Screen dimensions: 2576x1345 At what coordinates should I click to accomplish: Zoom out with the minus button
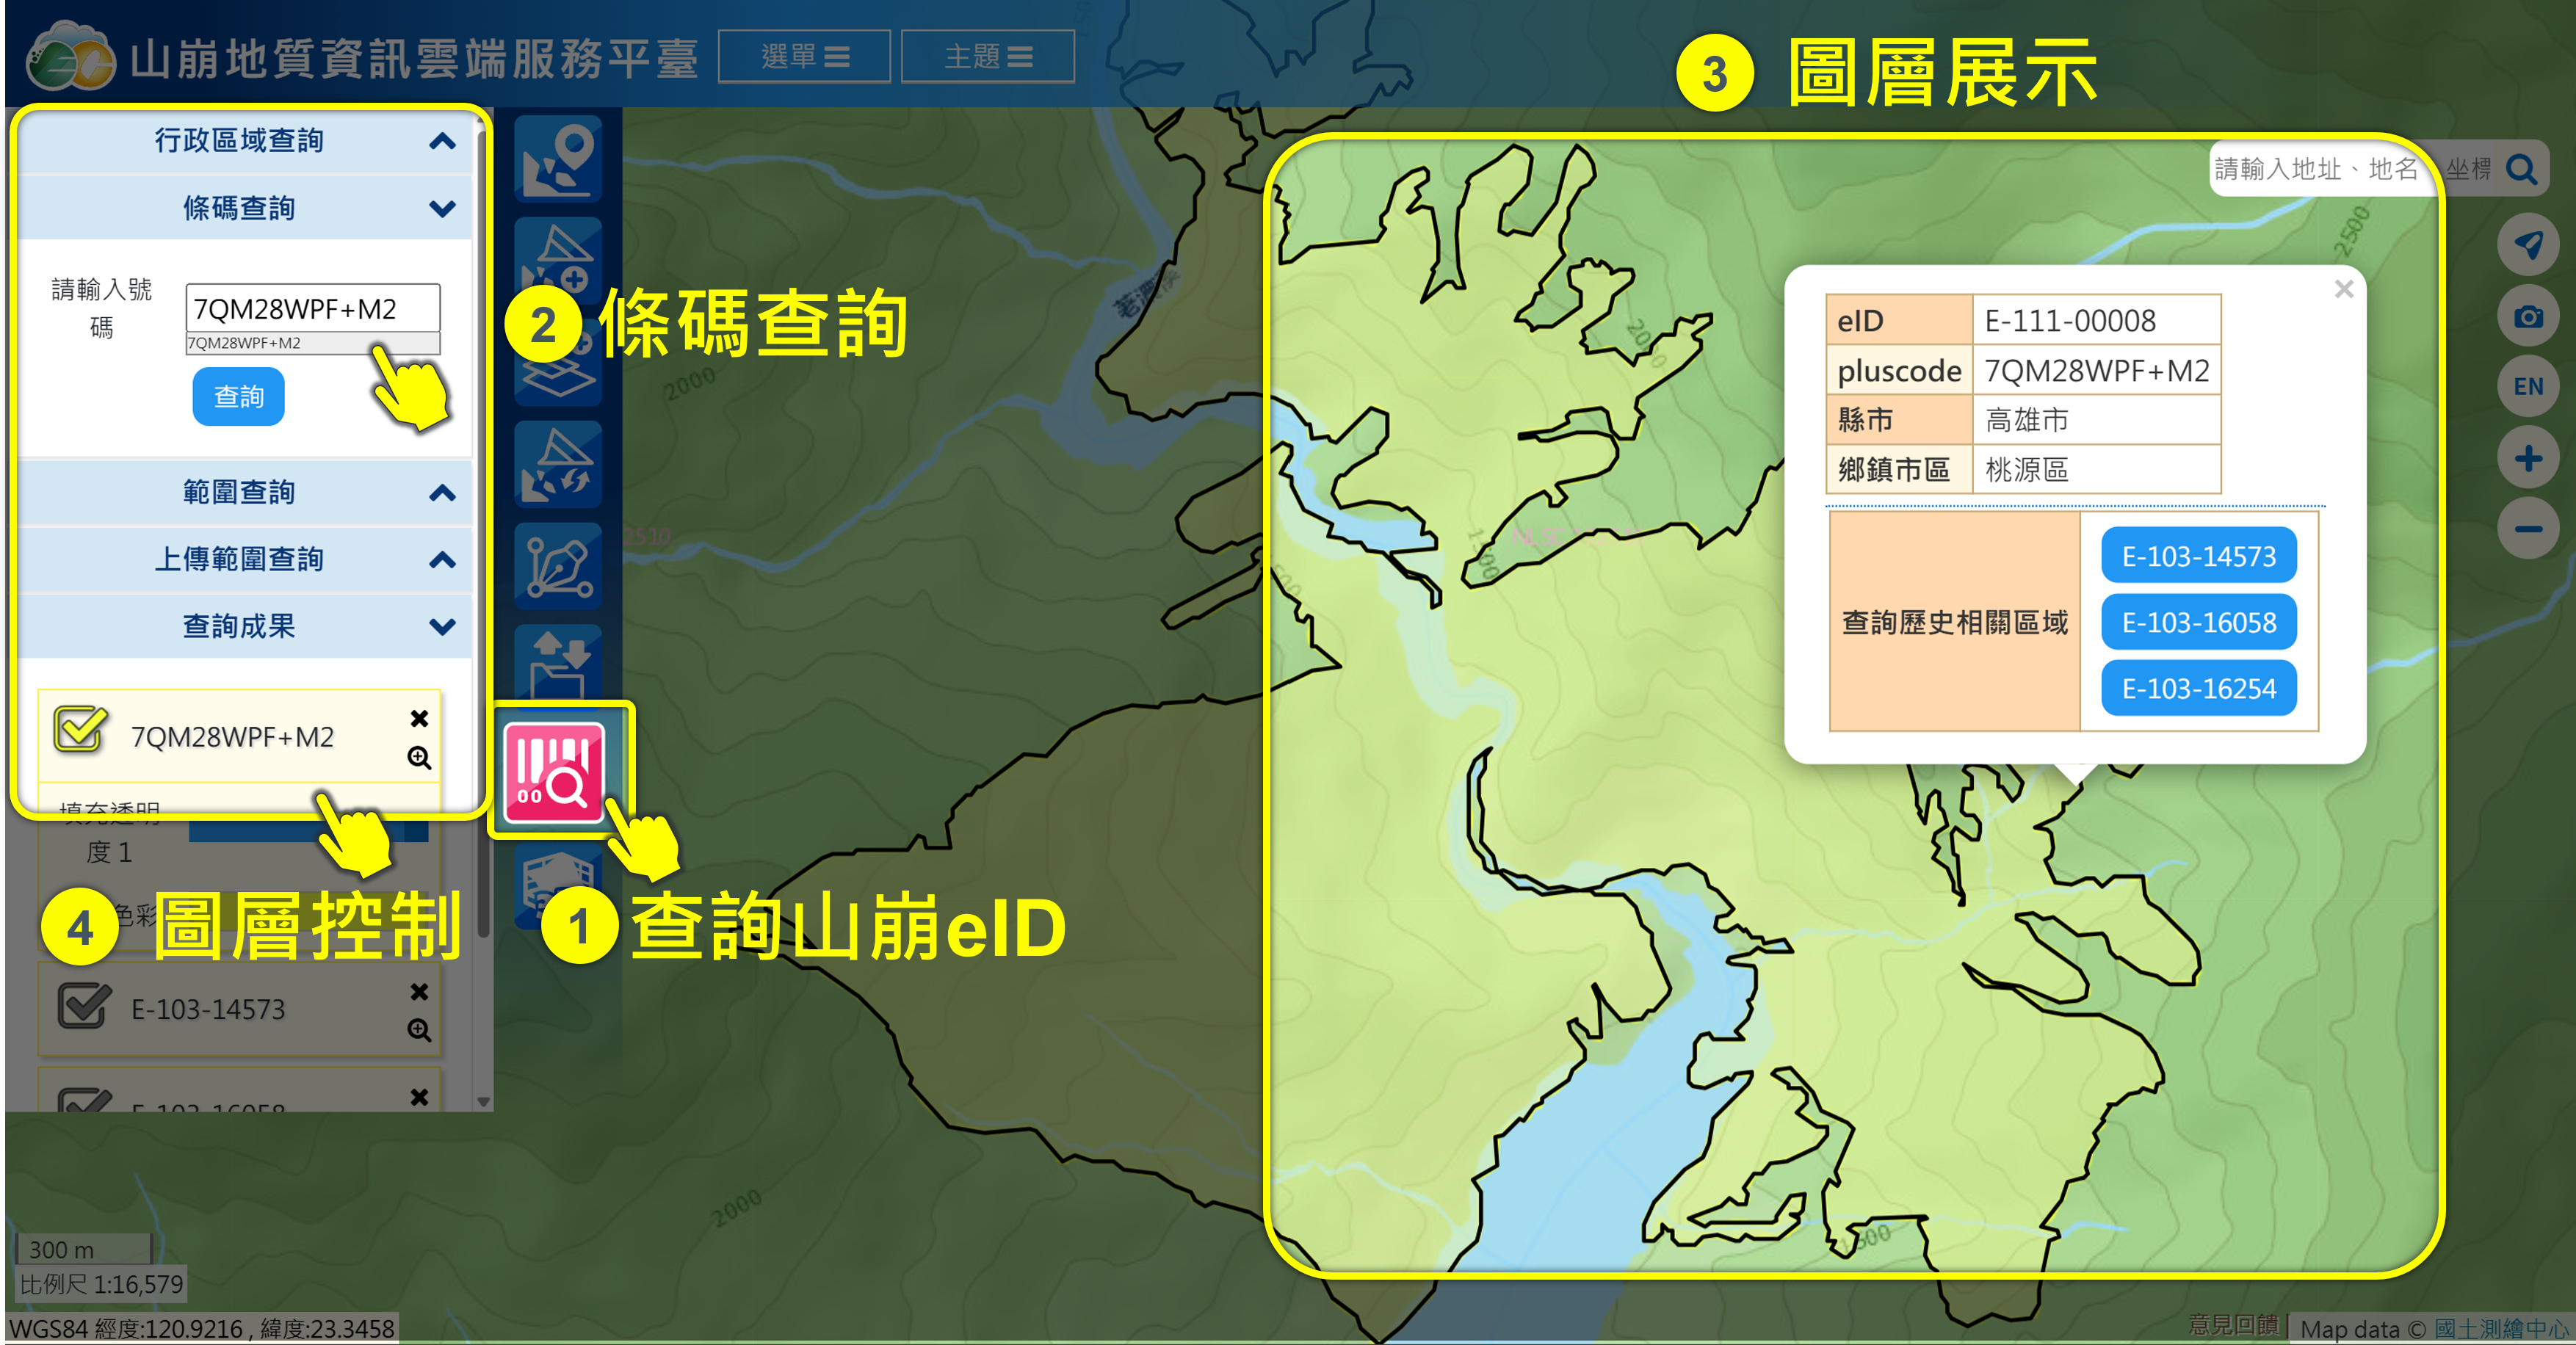(x=2527, y=529)
